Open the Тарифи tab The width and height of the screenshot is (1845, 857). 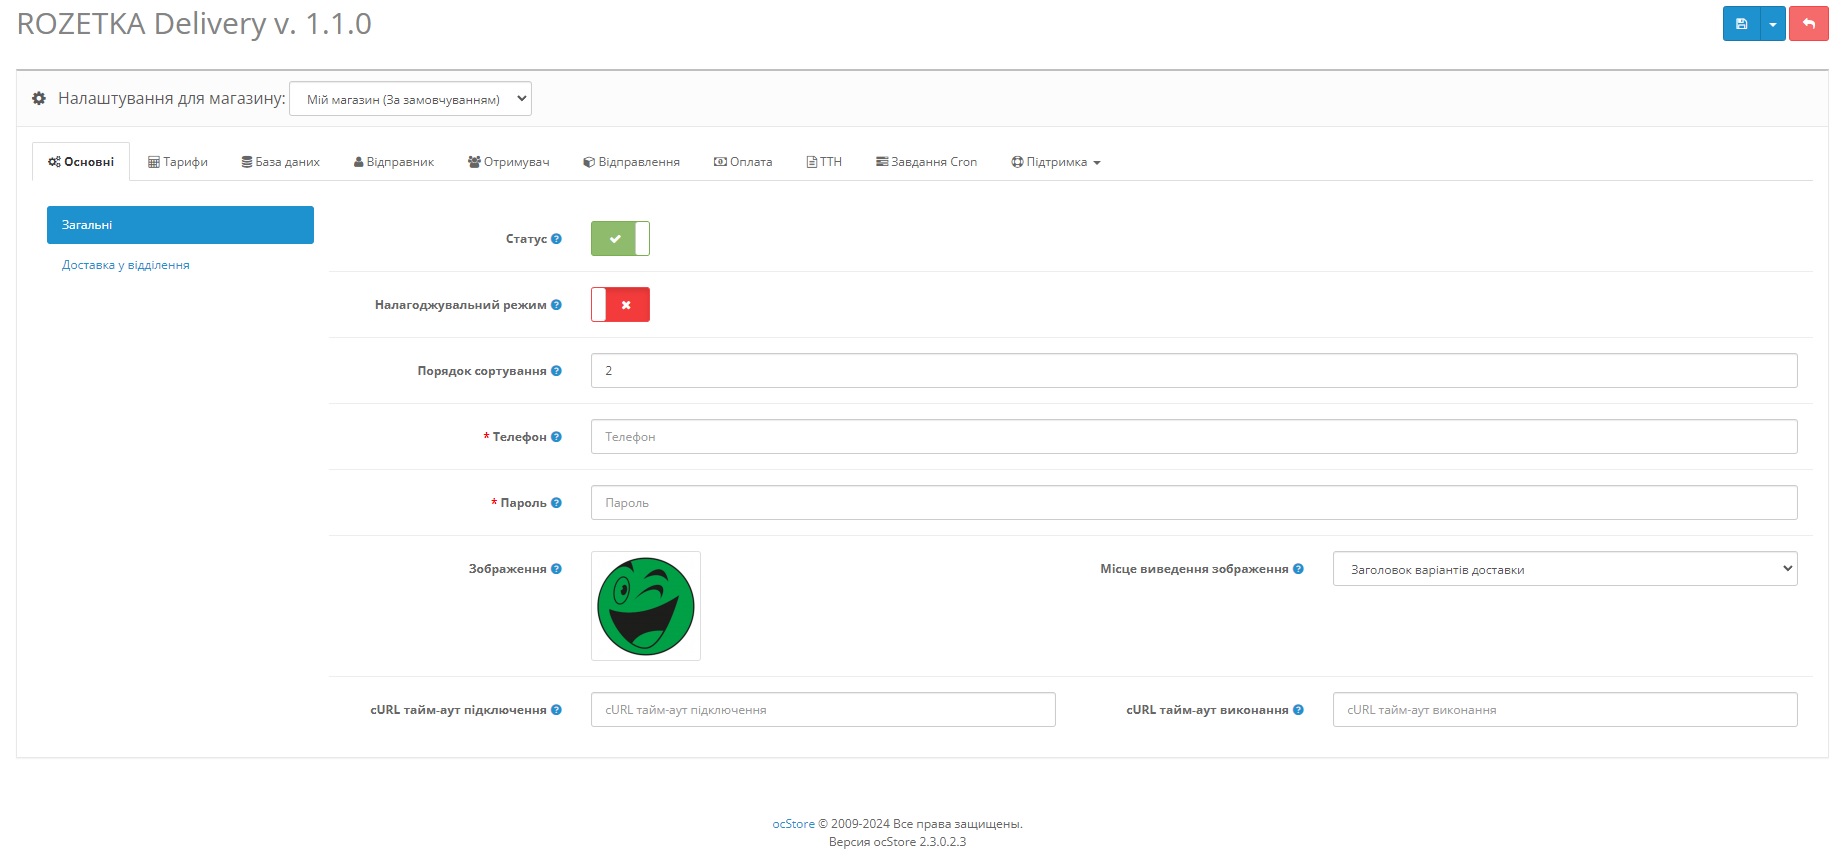click(x=178, y=162)
